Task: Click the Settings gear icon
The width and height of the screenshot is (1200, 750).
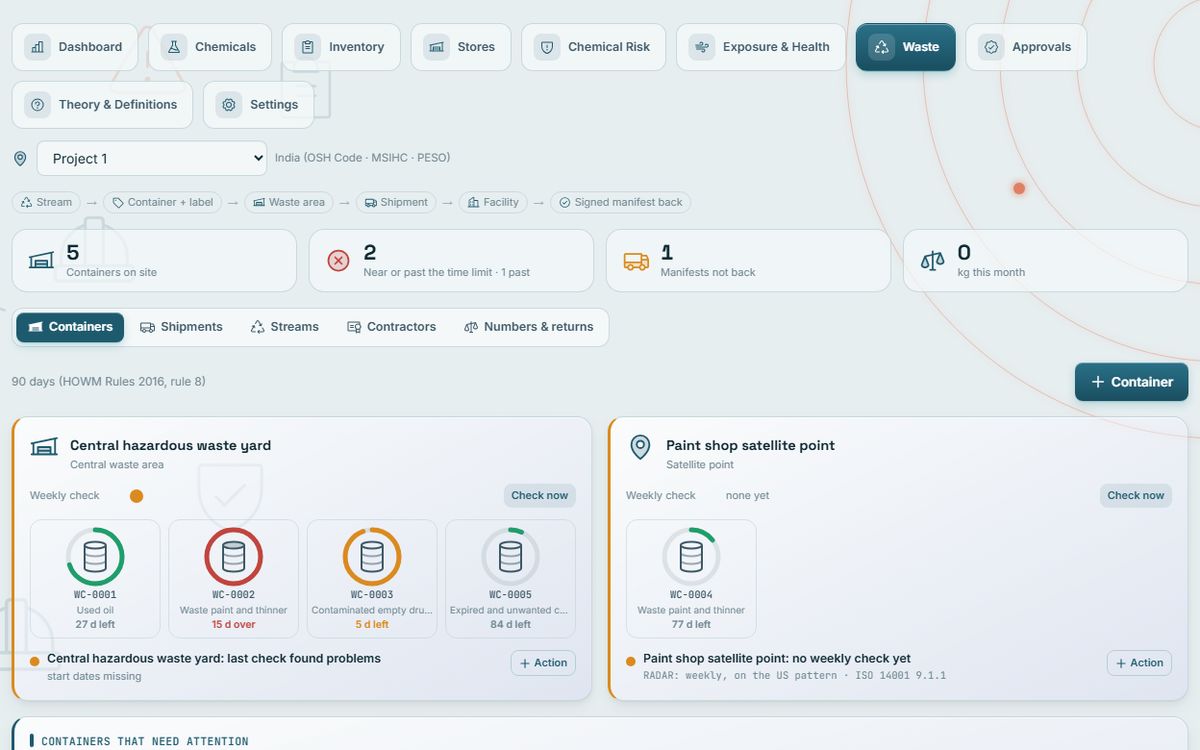Action: [x=229, y=105]
